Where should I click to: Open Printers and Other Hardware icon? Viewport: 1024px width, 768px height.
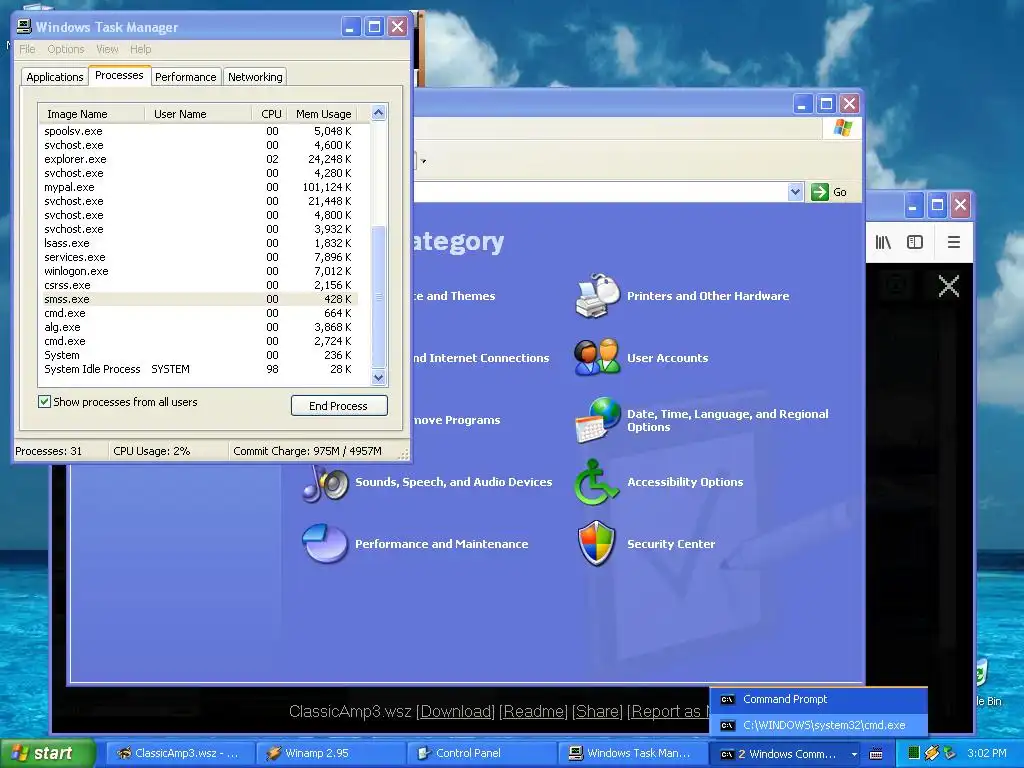[x=597, y=296]
